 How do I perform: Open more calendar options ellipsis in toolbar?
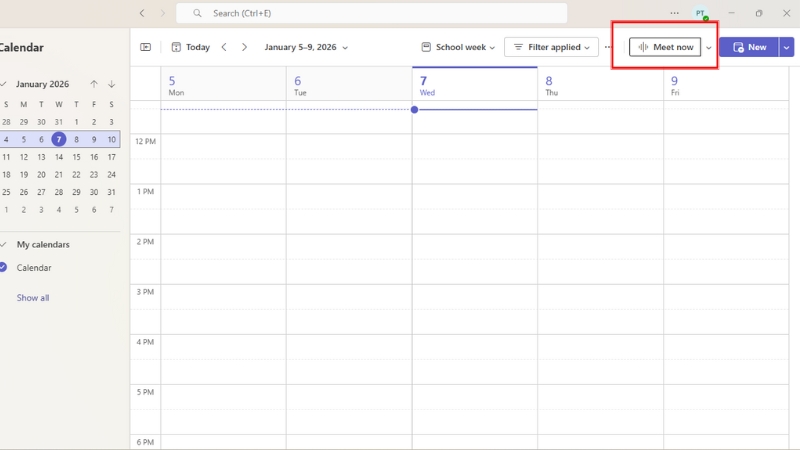click(608, 47)
